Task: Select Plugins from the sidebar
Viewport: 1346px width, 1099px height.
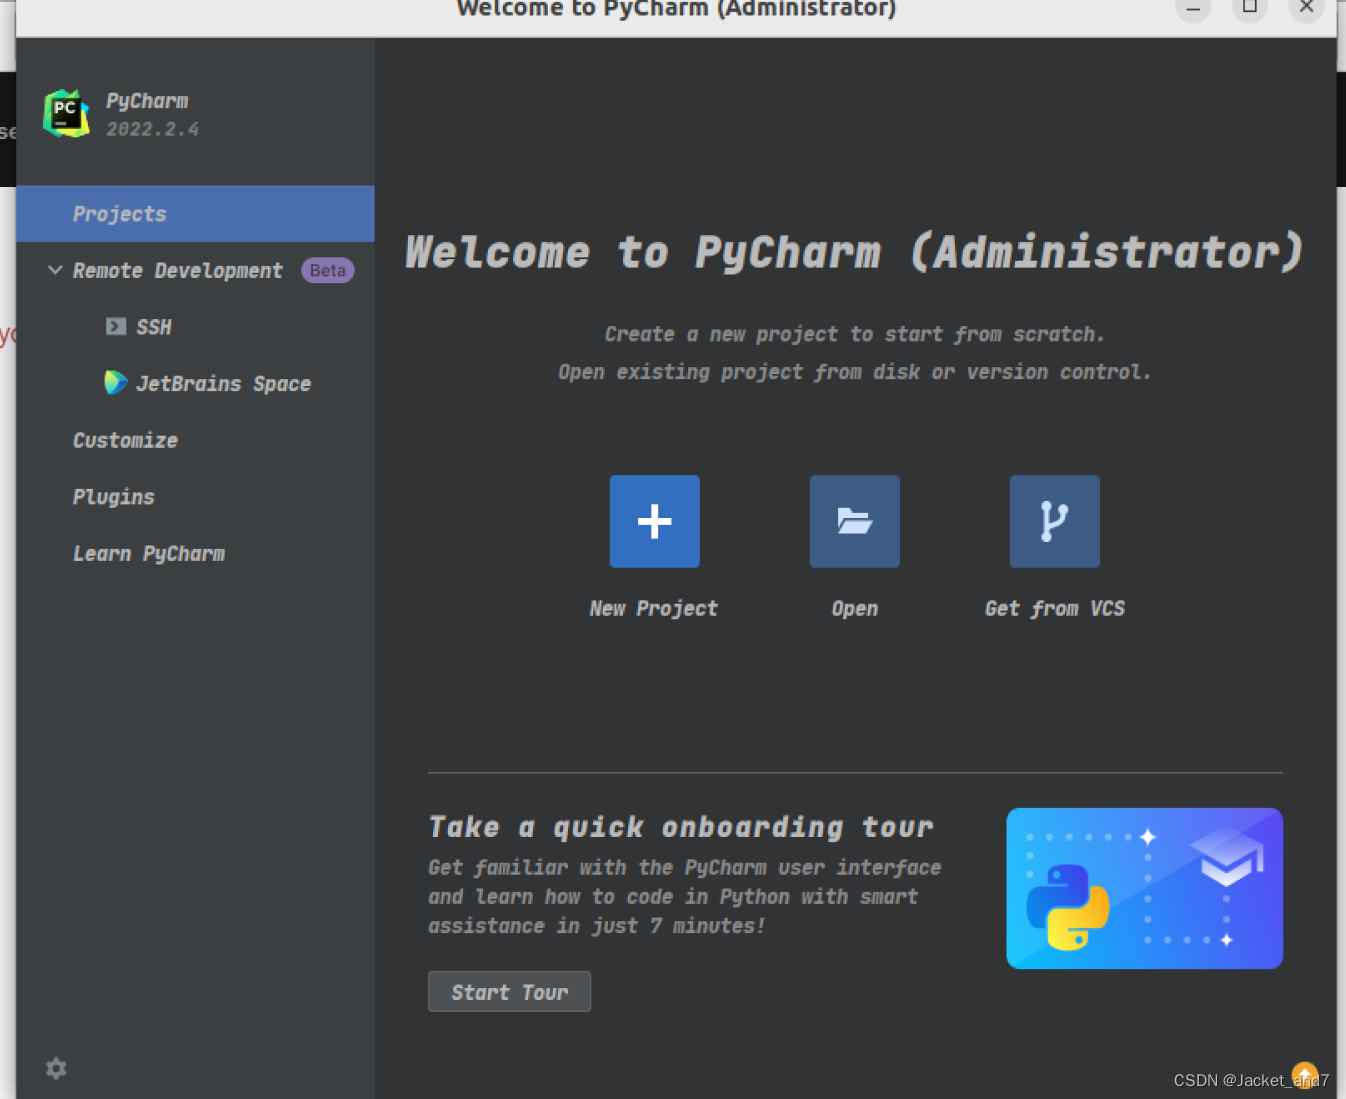Action: (x=113, y=496)
